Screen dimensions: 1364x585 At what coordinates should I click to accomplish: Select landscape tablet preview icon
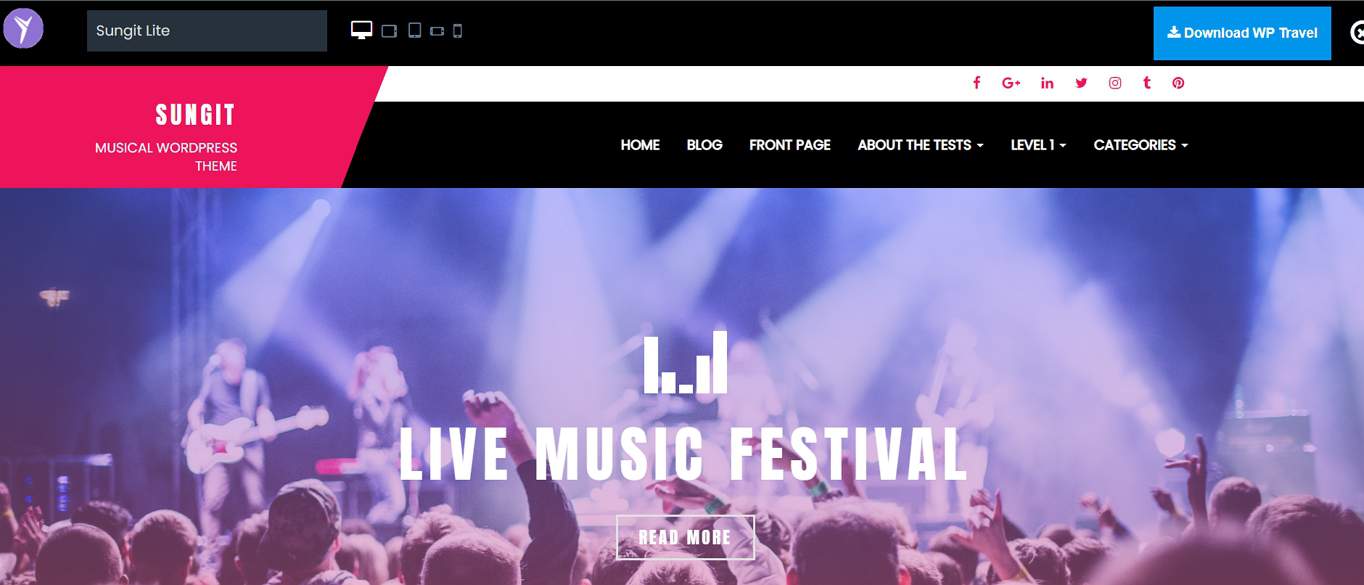tap(390, 31)
